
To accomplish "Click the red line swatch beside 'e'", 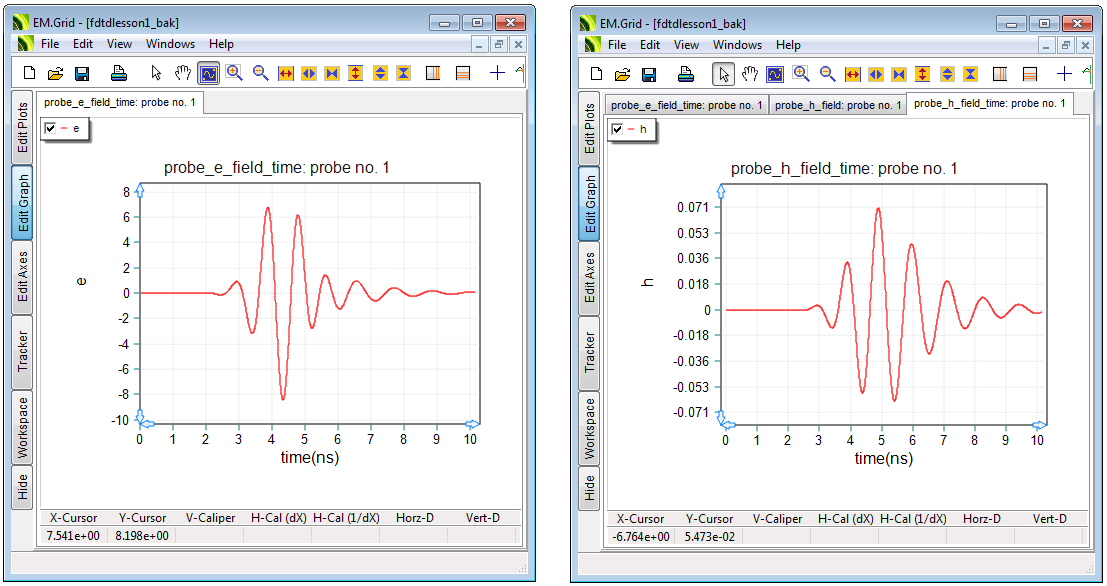I will pyautogui.click(x=64, y=128).
